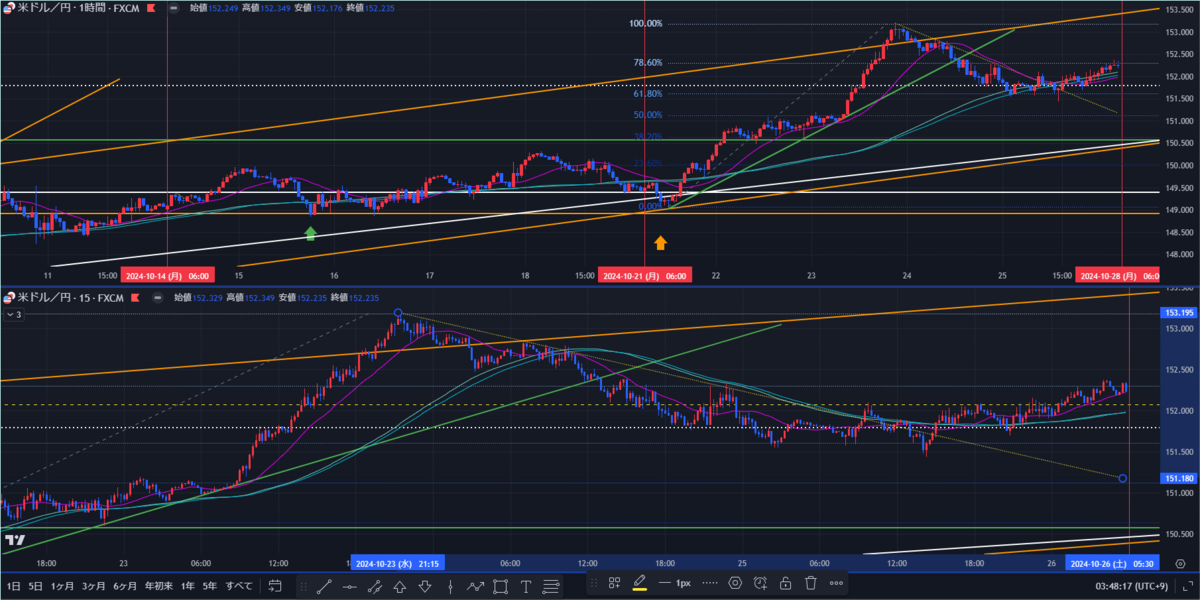Select the down arrow marker tool
Image resolution: width=1200 pixels, height=600 pixels.
point(424,586)
